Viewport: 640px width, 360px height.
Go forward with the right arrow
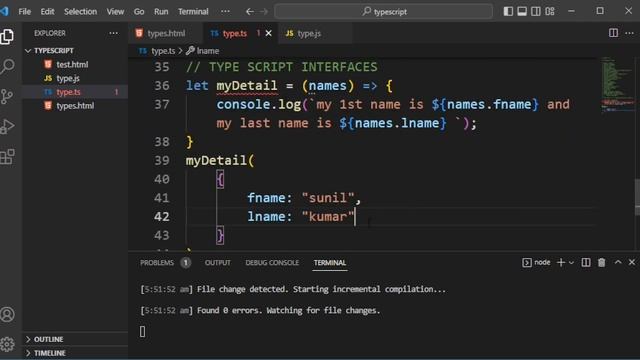tap(264, 11)
